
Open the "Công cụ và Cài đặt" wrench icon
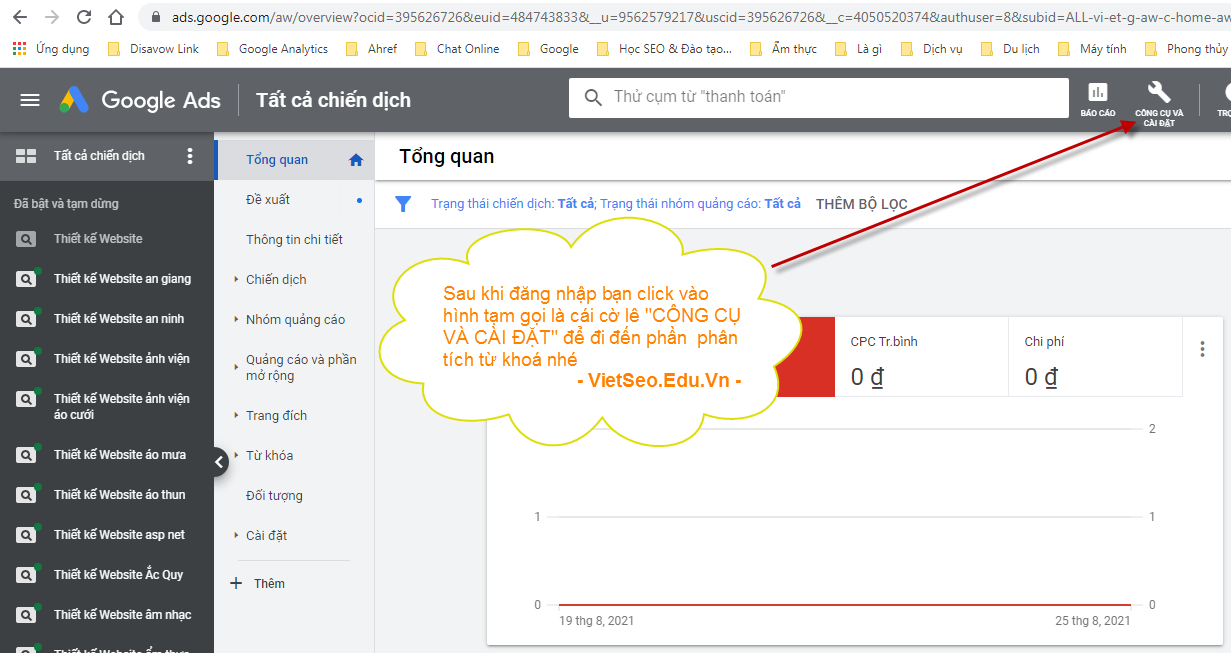tap(1158, 94)
